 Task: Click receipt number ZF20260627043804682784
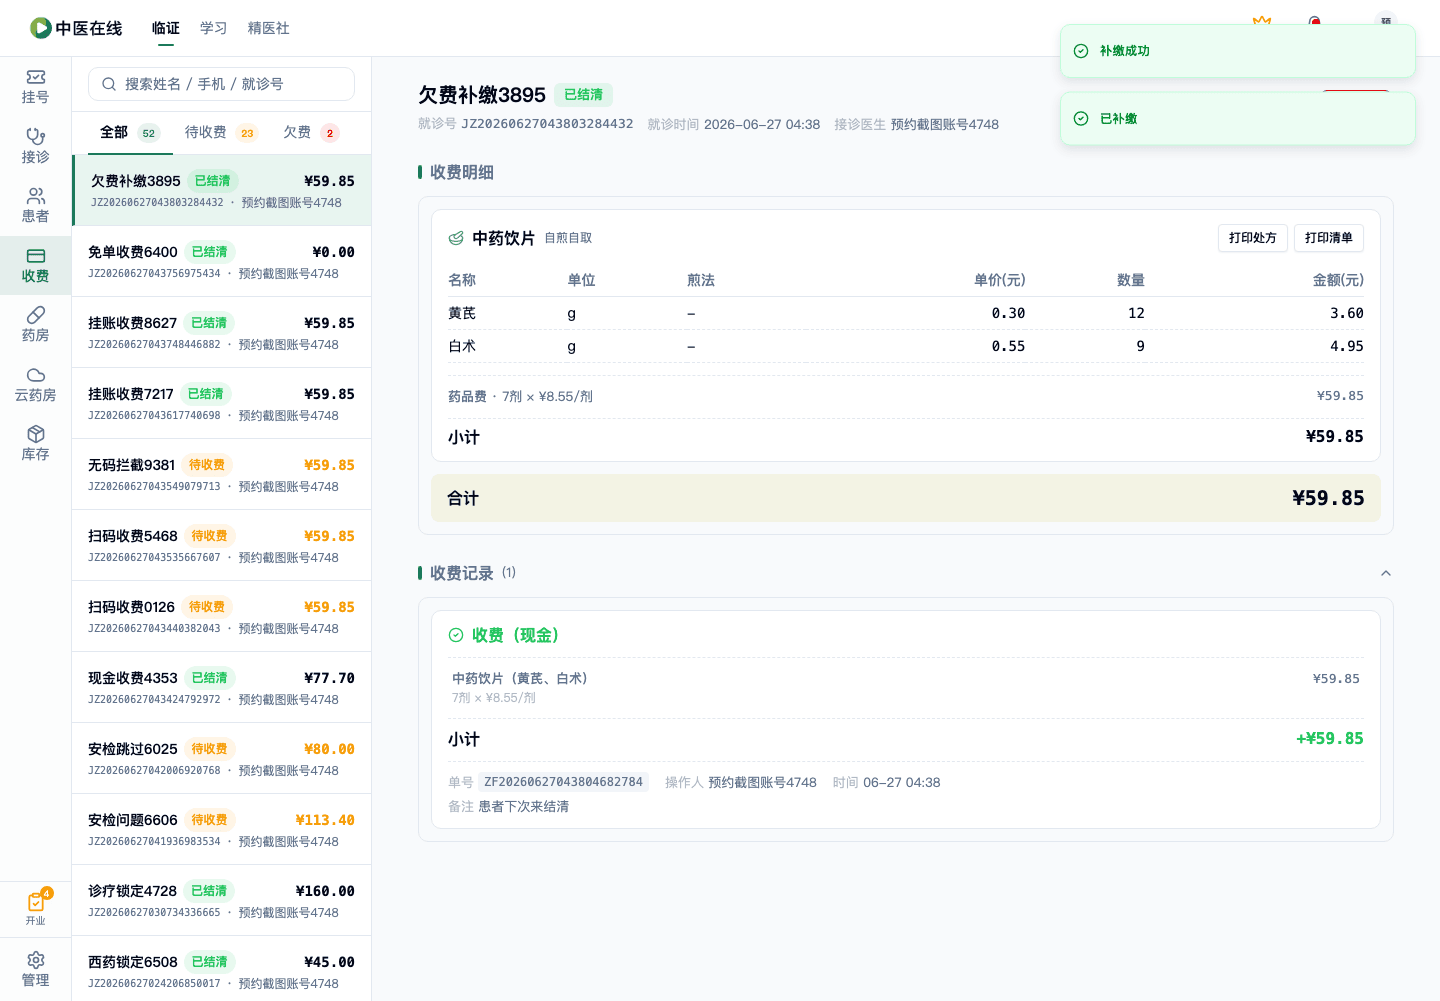click(x=563, y=782)
